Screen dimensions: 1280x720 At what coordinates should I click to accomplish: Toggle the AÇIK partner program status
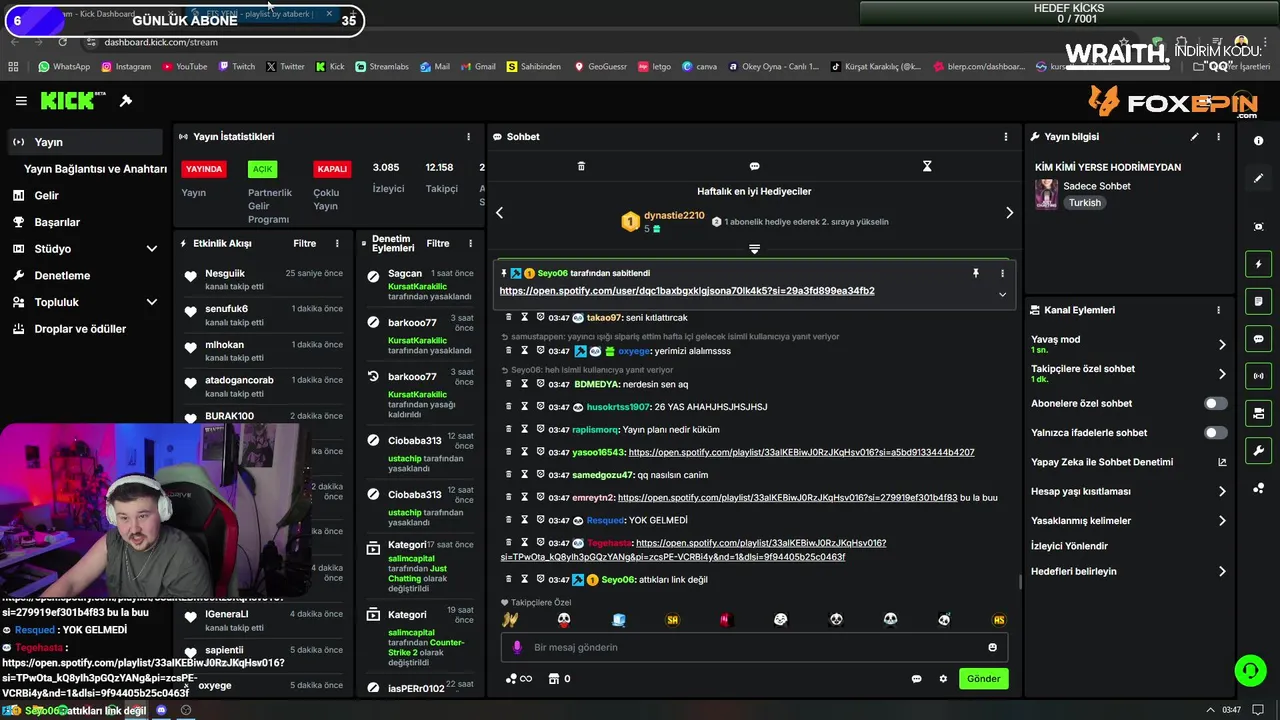pyautogui.click(x=262, y=169)
